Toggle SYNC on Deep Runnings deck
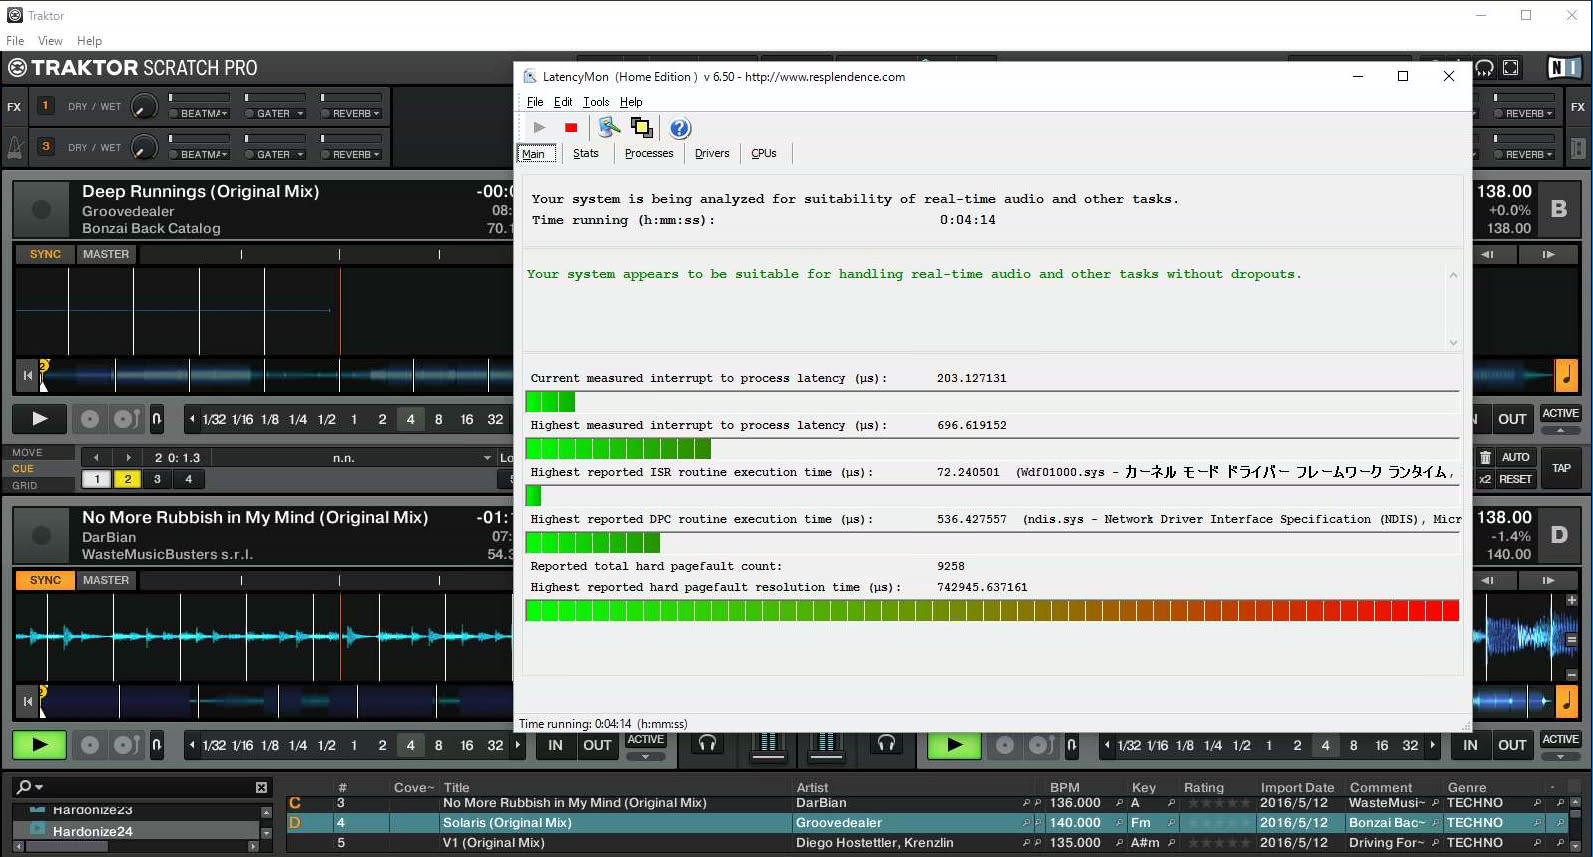Viewport: 1593px width, 857px height. pos(45,254)
